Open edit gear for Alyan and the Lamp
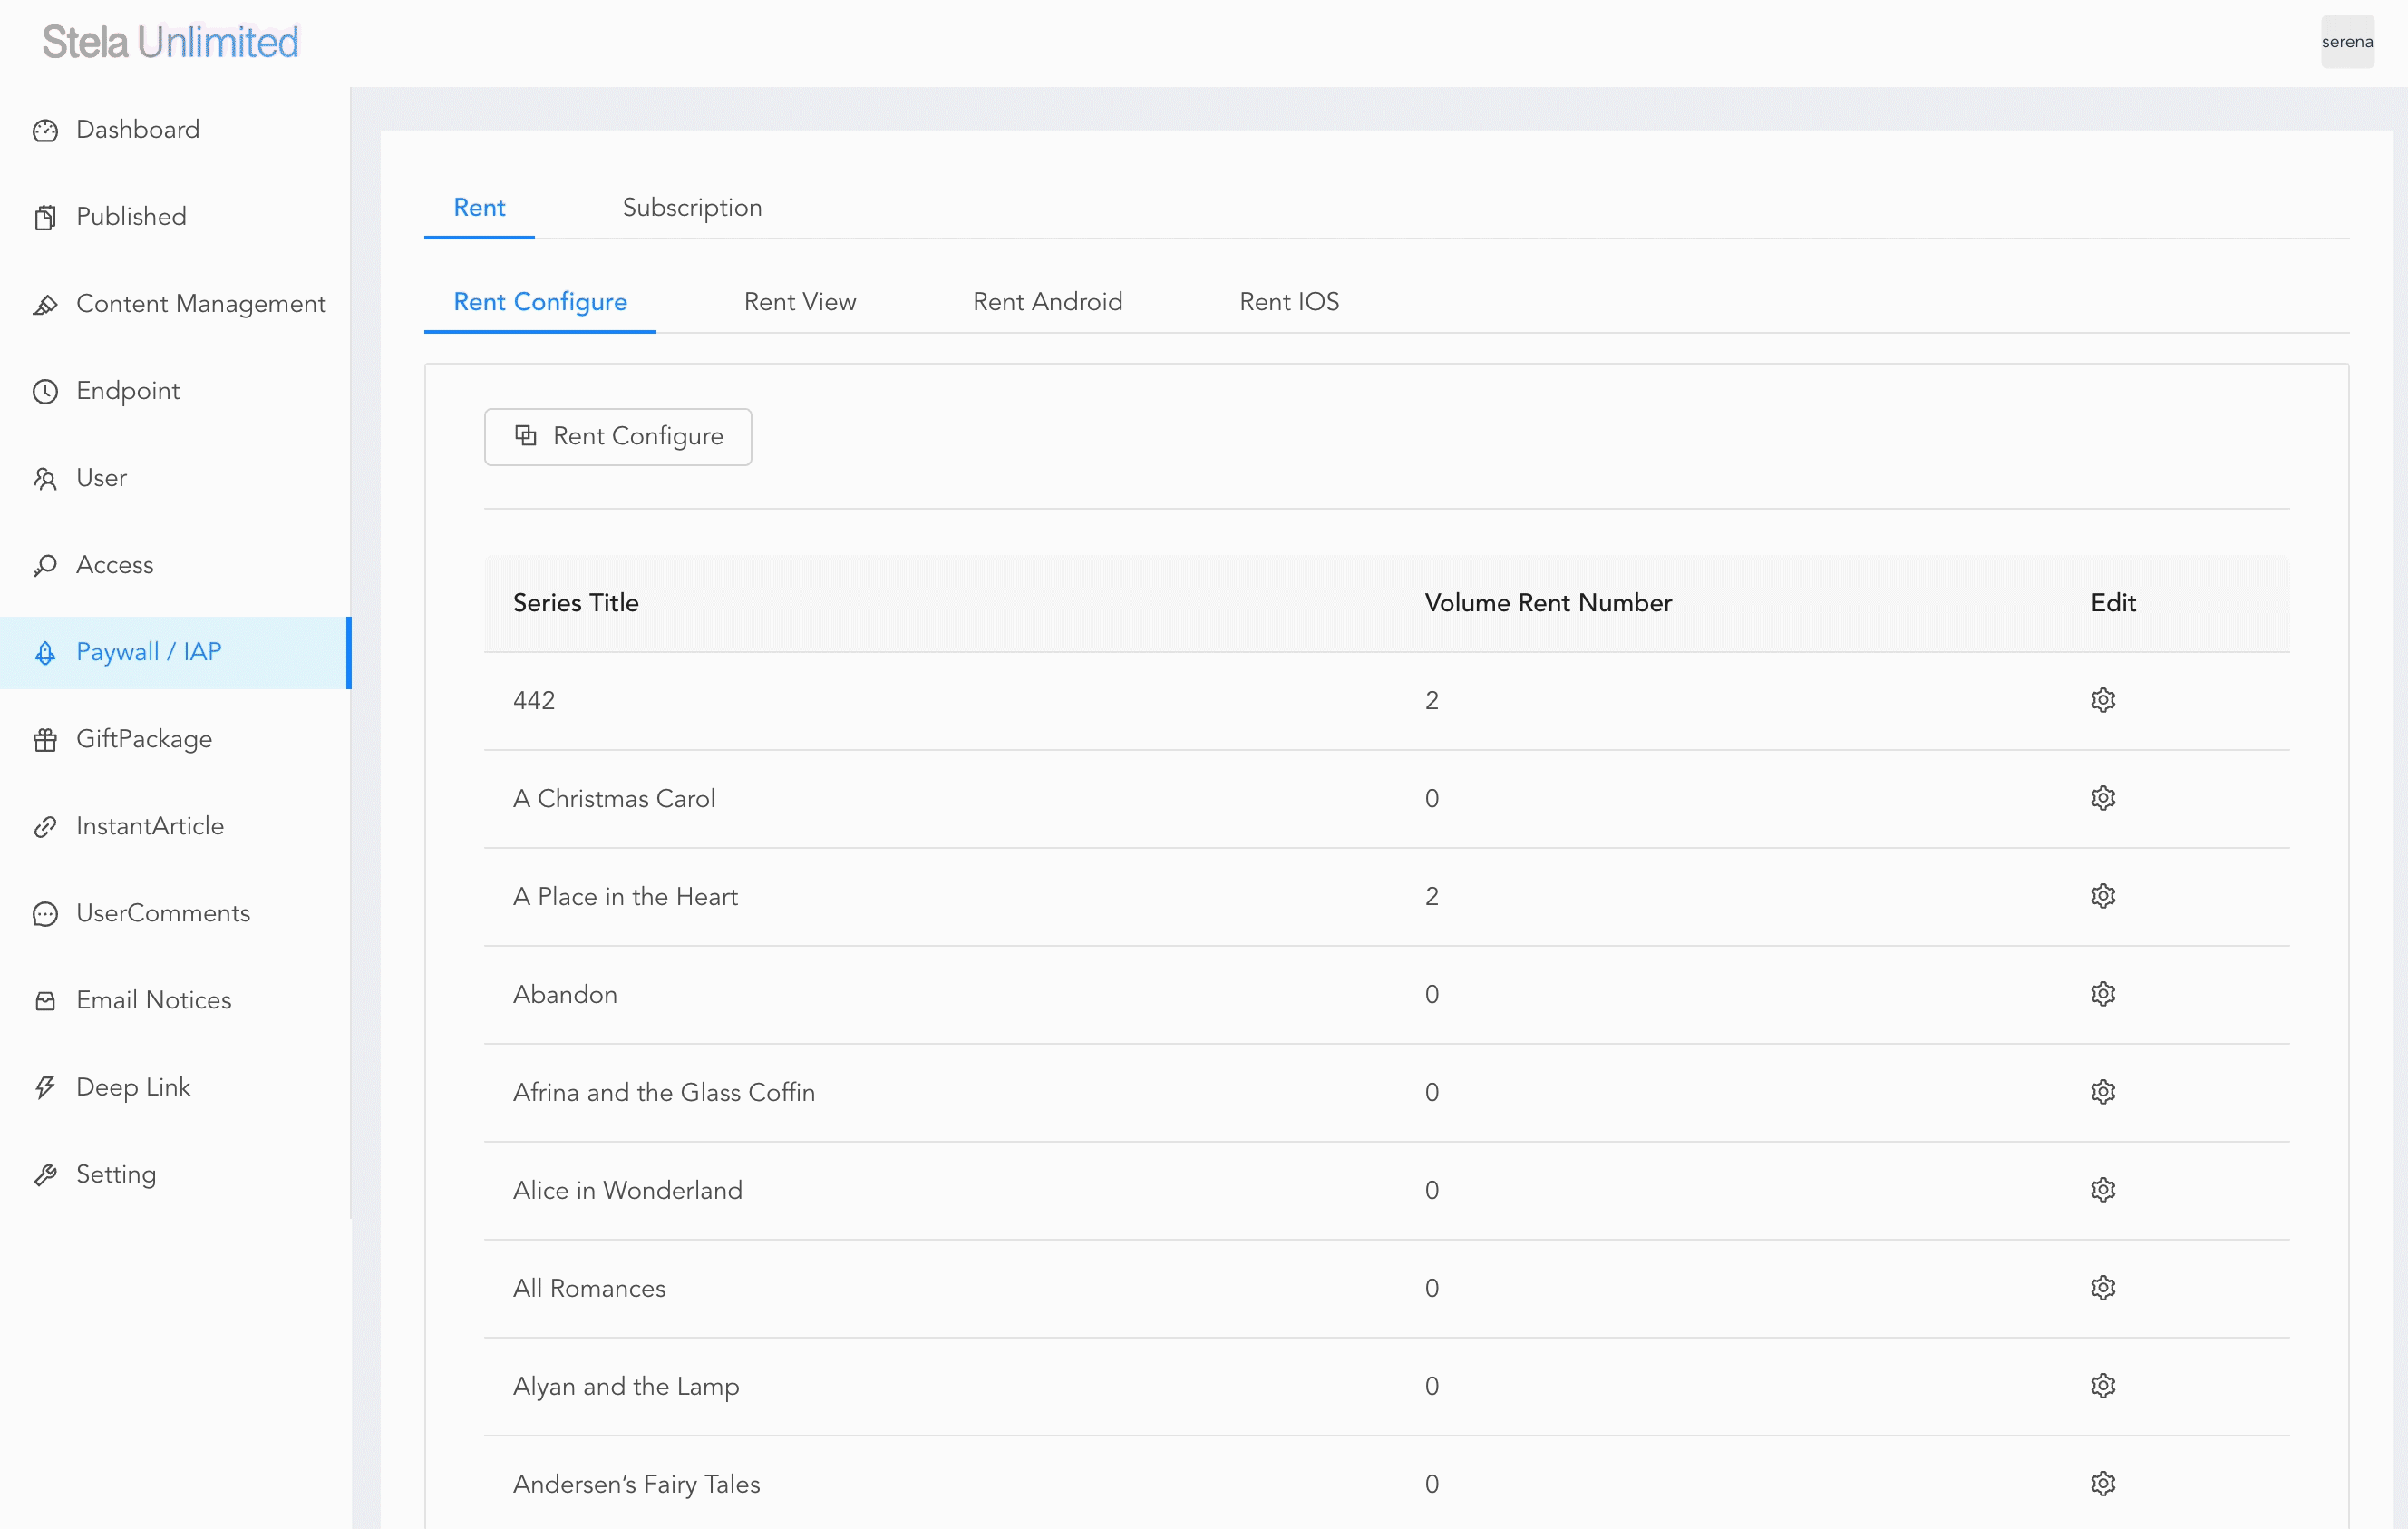 tap(2102, 1386)
